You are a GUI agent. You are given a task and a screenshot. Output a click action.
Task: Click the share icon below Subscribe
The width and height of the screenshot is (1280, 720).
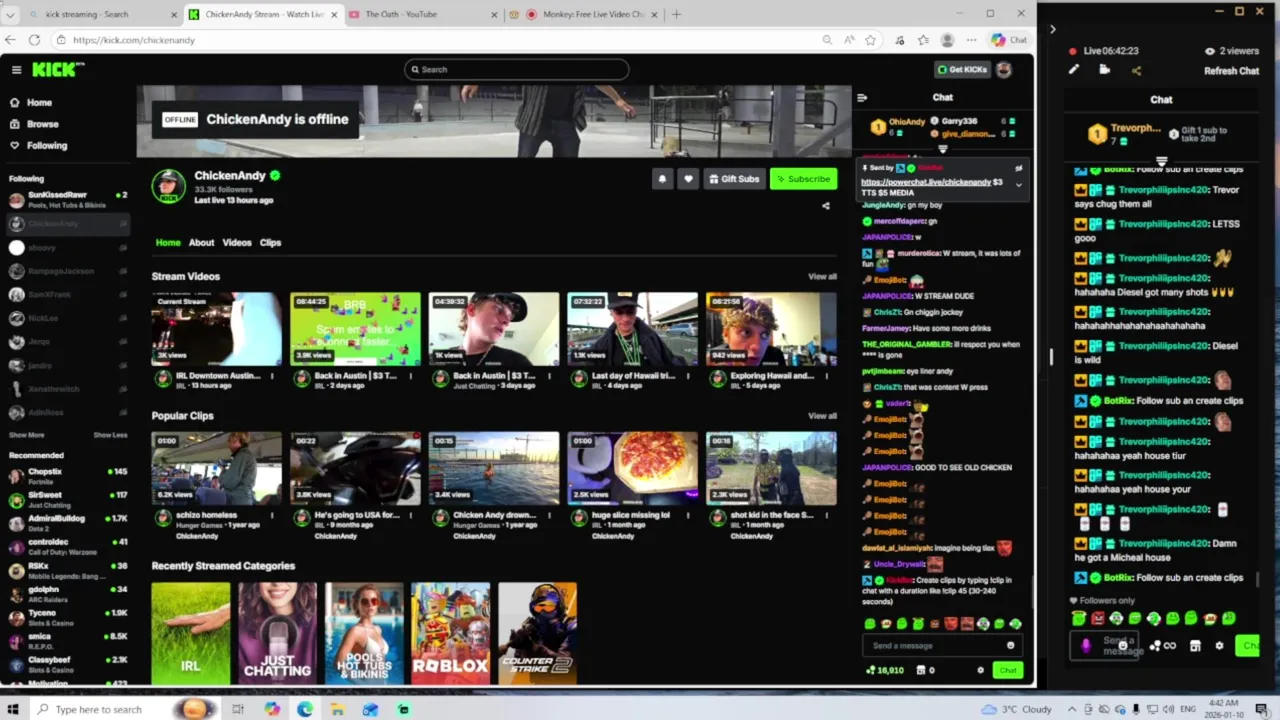coord(826,206)
